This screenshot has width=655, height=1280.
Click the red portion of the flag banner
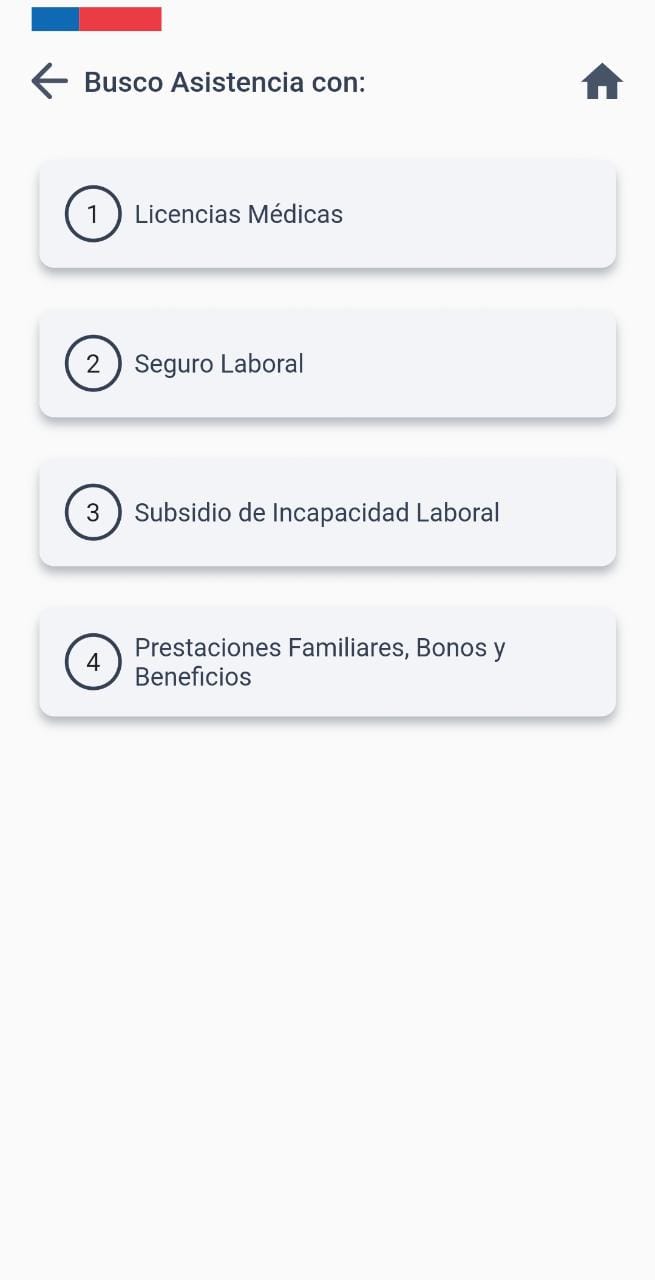[120, 18]
